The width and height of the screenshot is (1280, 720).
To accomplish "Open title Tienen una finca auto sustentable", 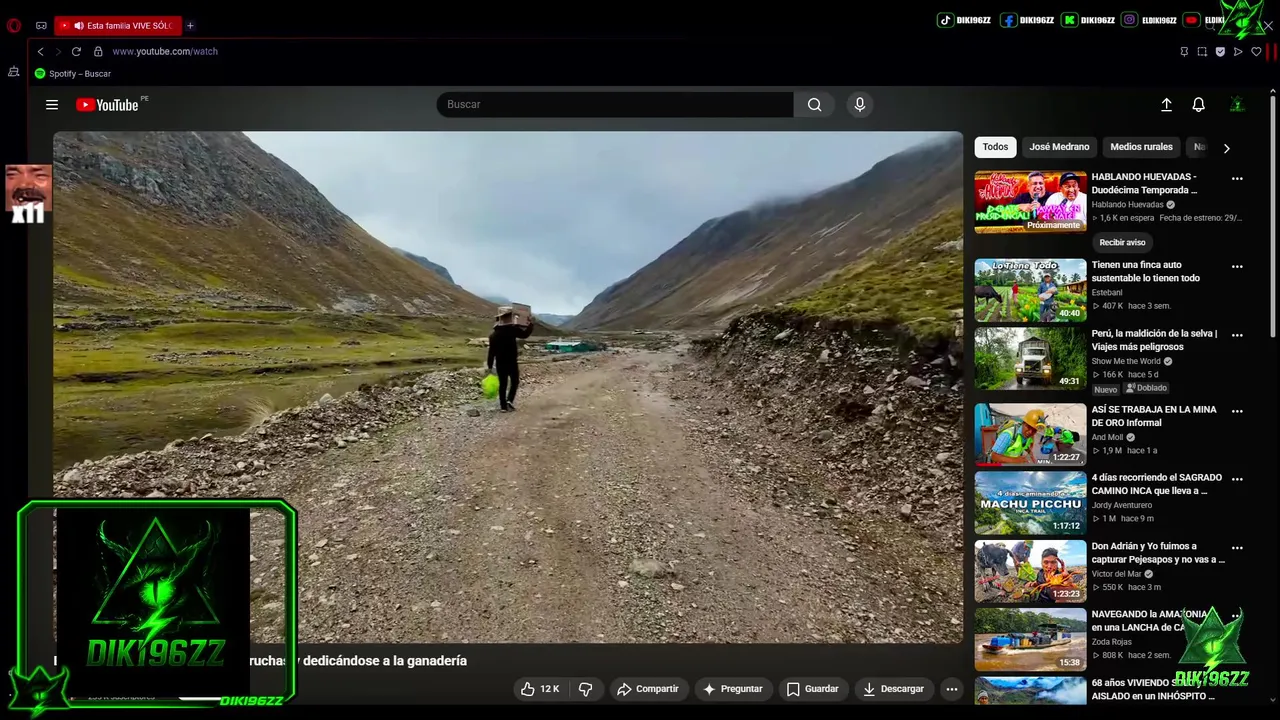I will pos(1146,271).
